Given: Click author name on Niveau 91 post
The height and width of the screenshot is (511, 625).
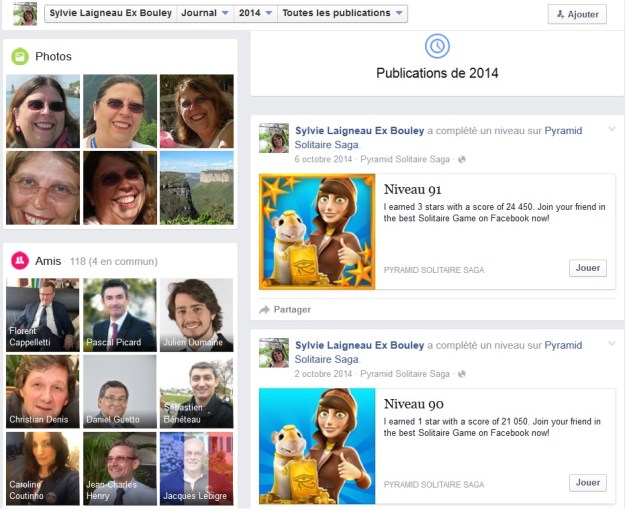Looking at the screenshot, I should [x=360, y=131].
